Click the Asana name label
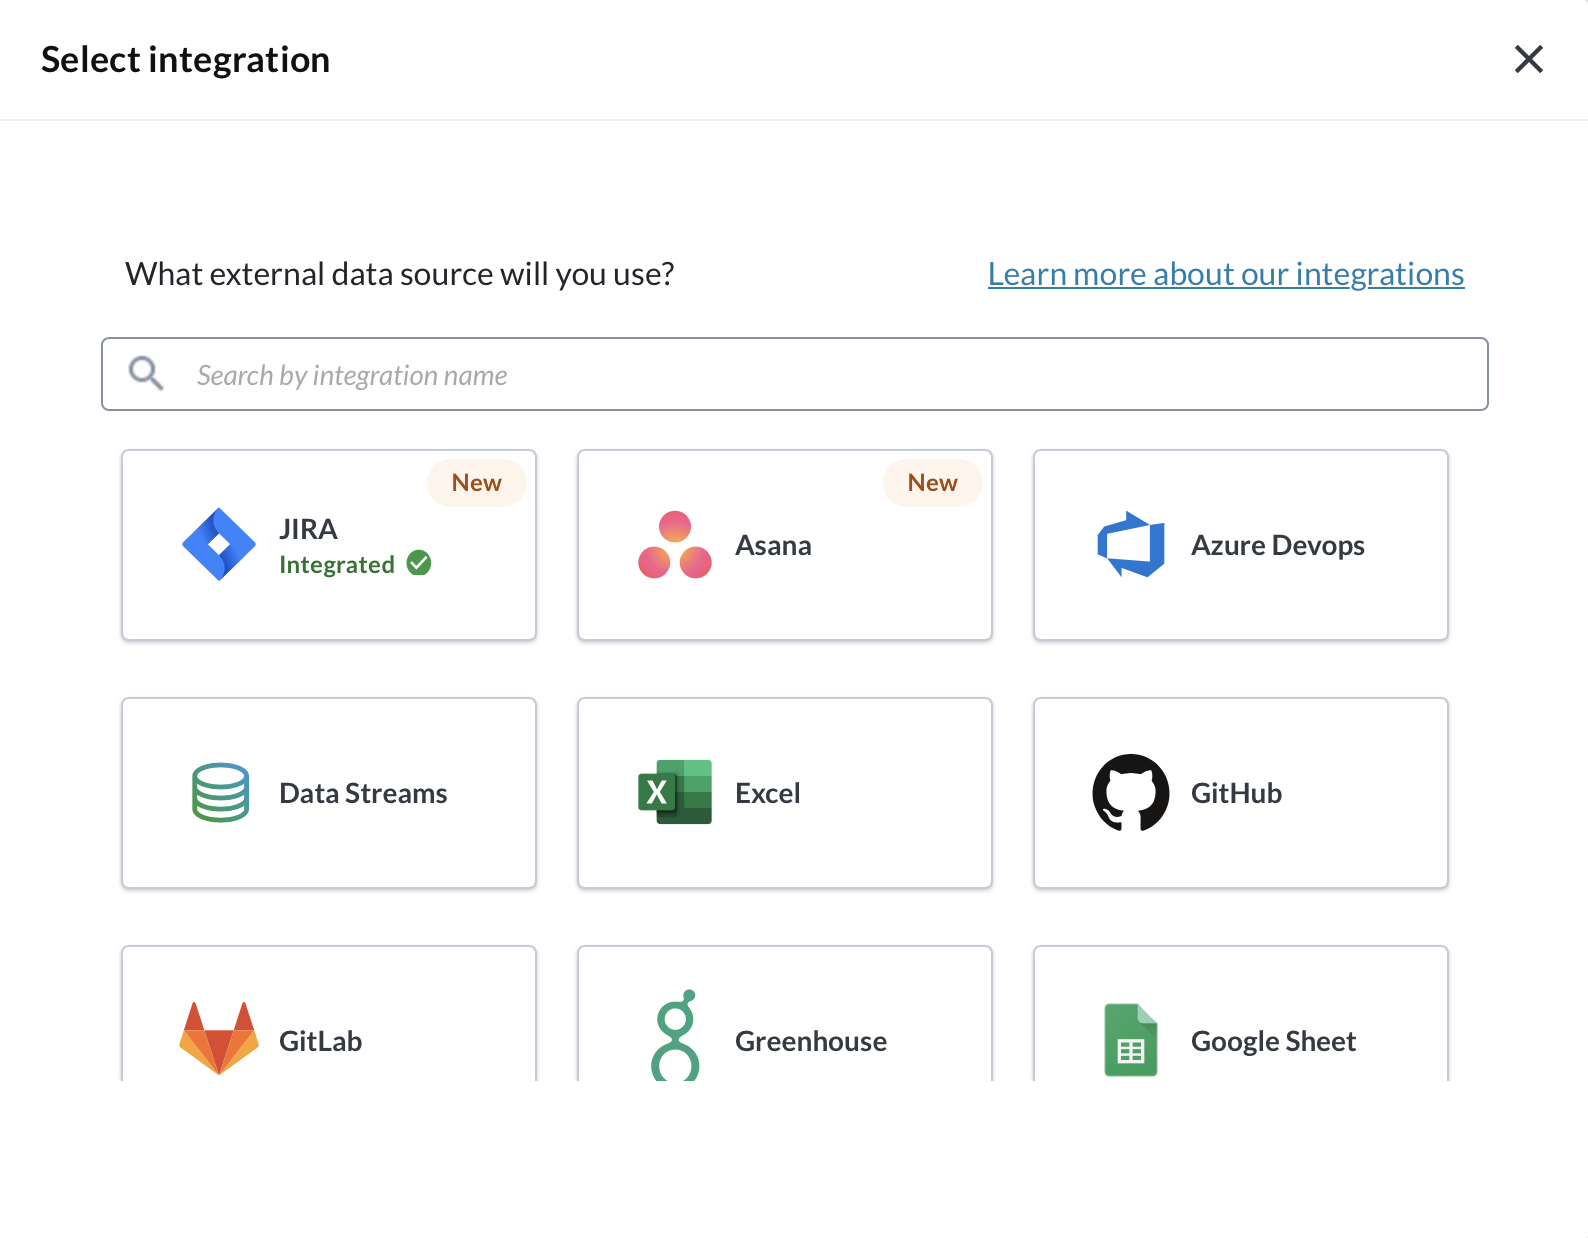This screenshot has width=1588, height=1238. pos(773,545)
